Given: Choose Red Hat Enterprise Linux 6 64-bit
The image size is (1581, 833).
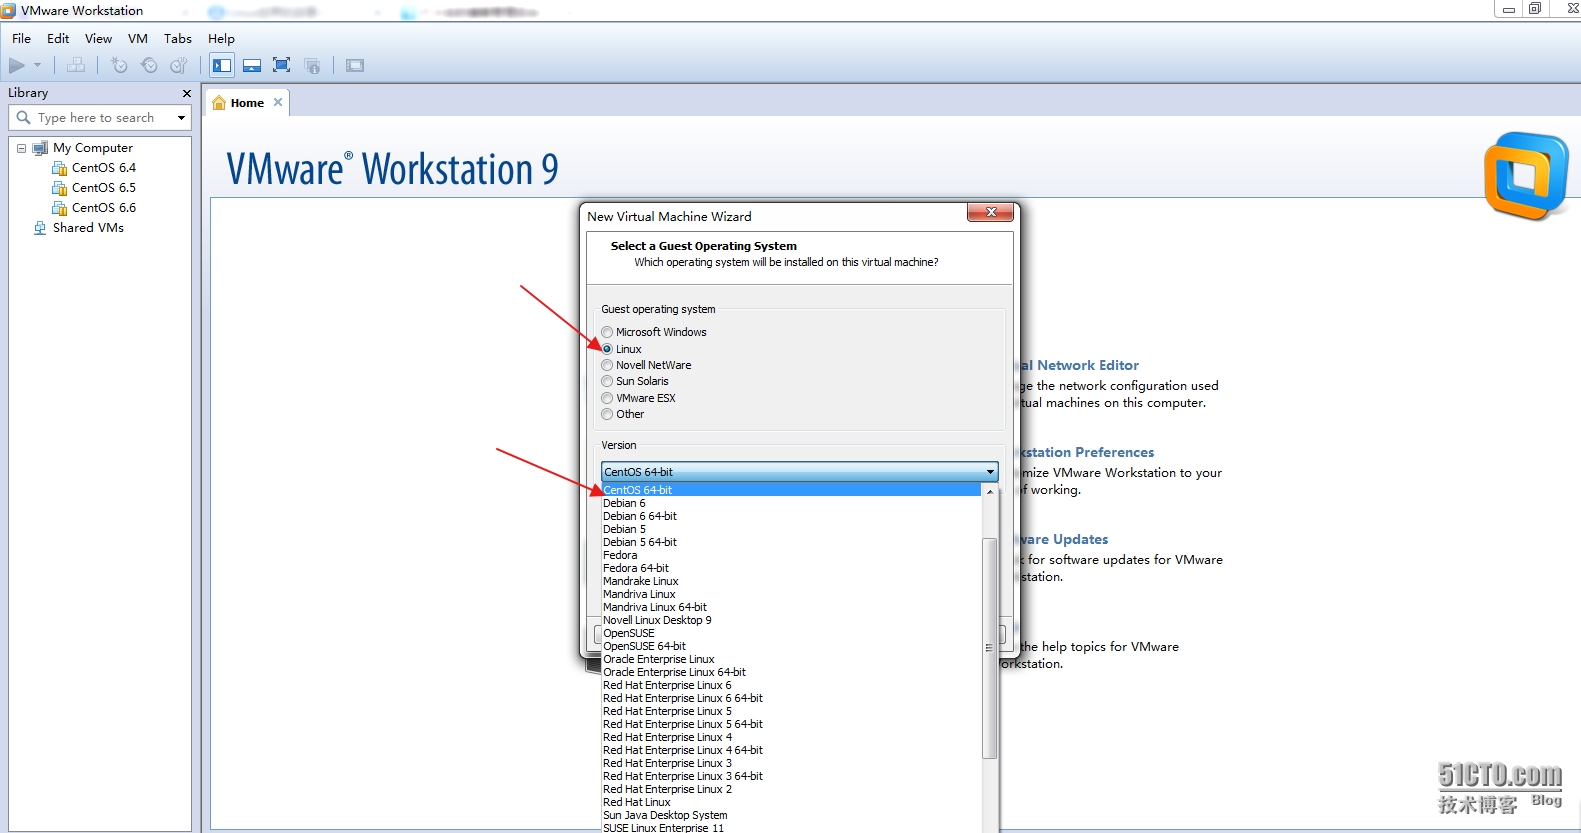Looking at the screenshot, I should click(791, 698).
